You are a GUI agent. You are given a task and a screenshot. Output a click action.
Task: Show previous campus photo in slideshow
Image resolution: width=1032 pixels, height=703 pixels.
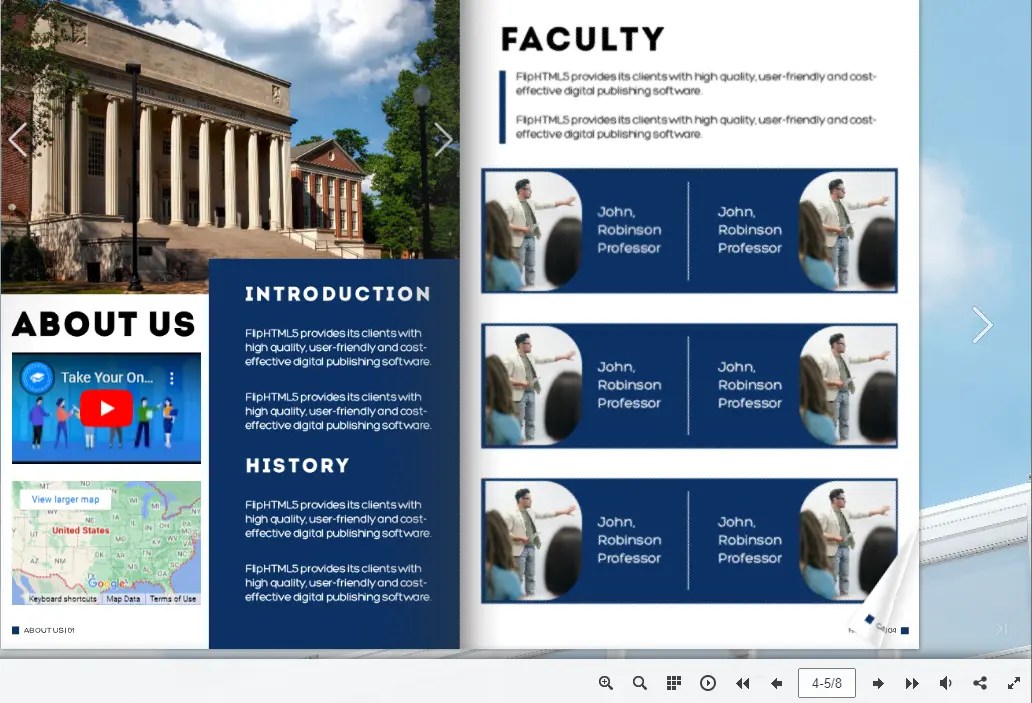(x=18, y=140)
